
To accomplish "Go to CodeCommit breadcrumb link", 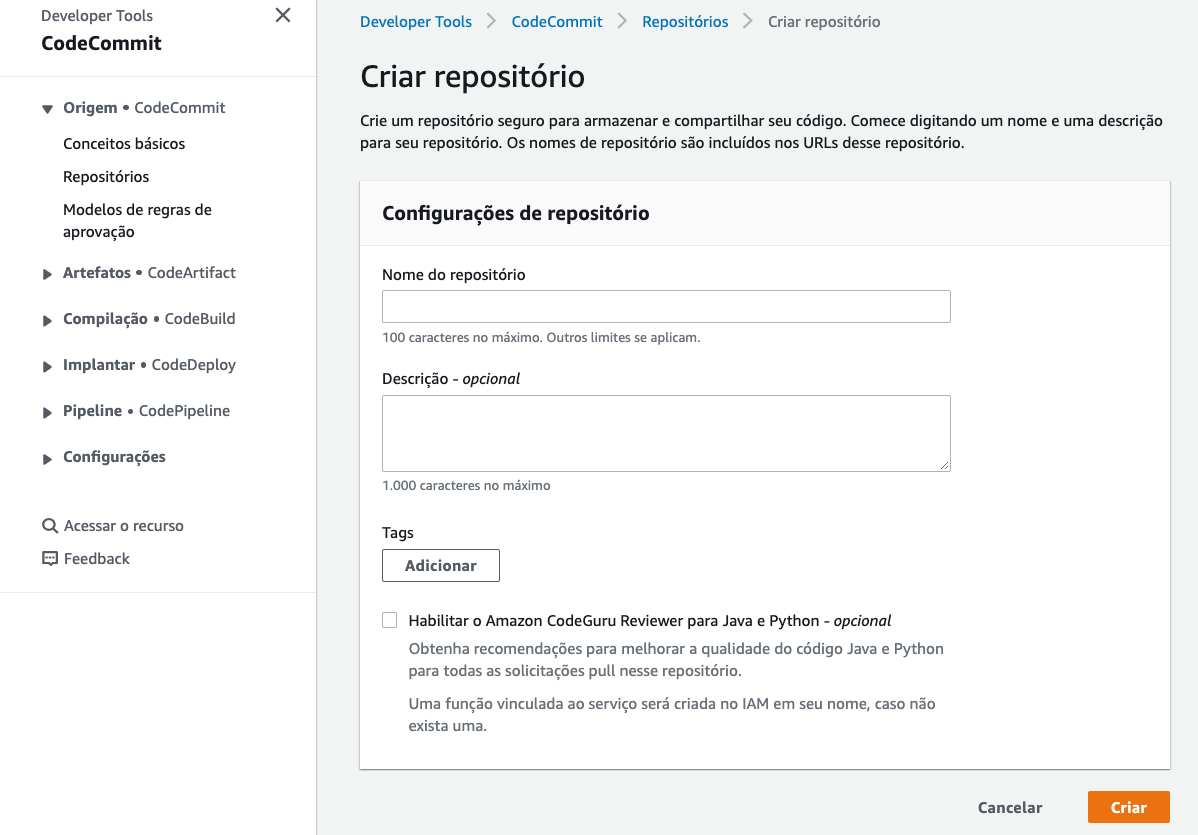I will coord(557,21).
